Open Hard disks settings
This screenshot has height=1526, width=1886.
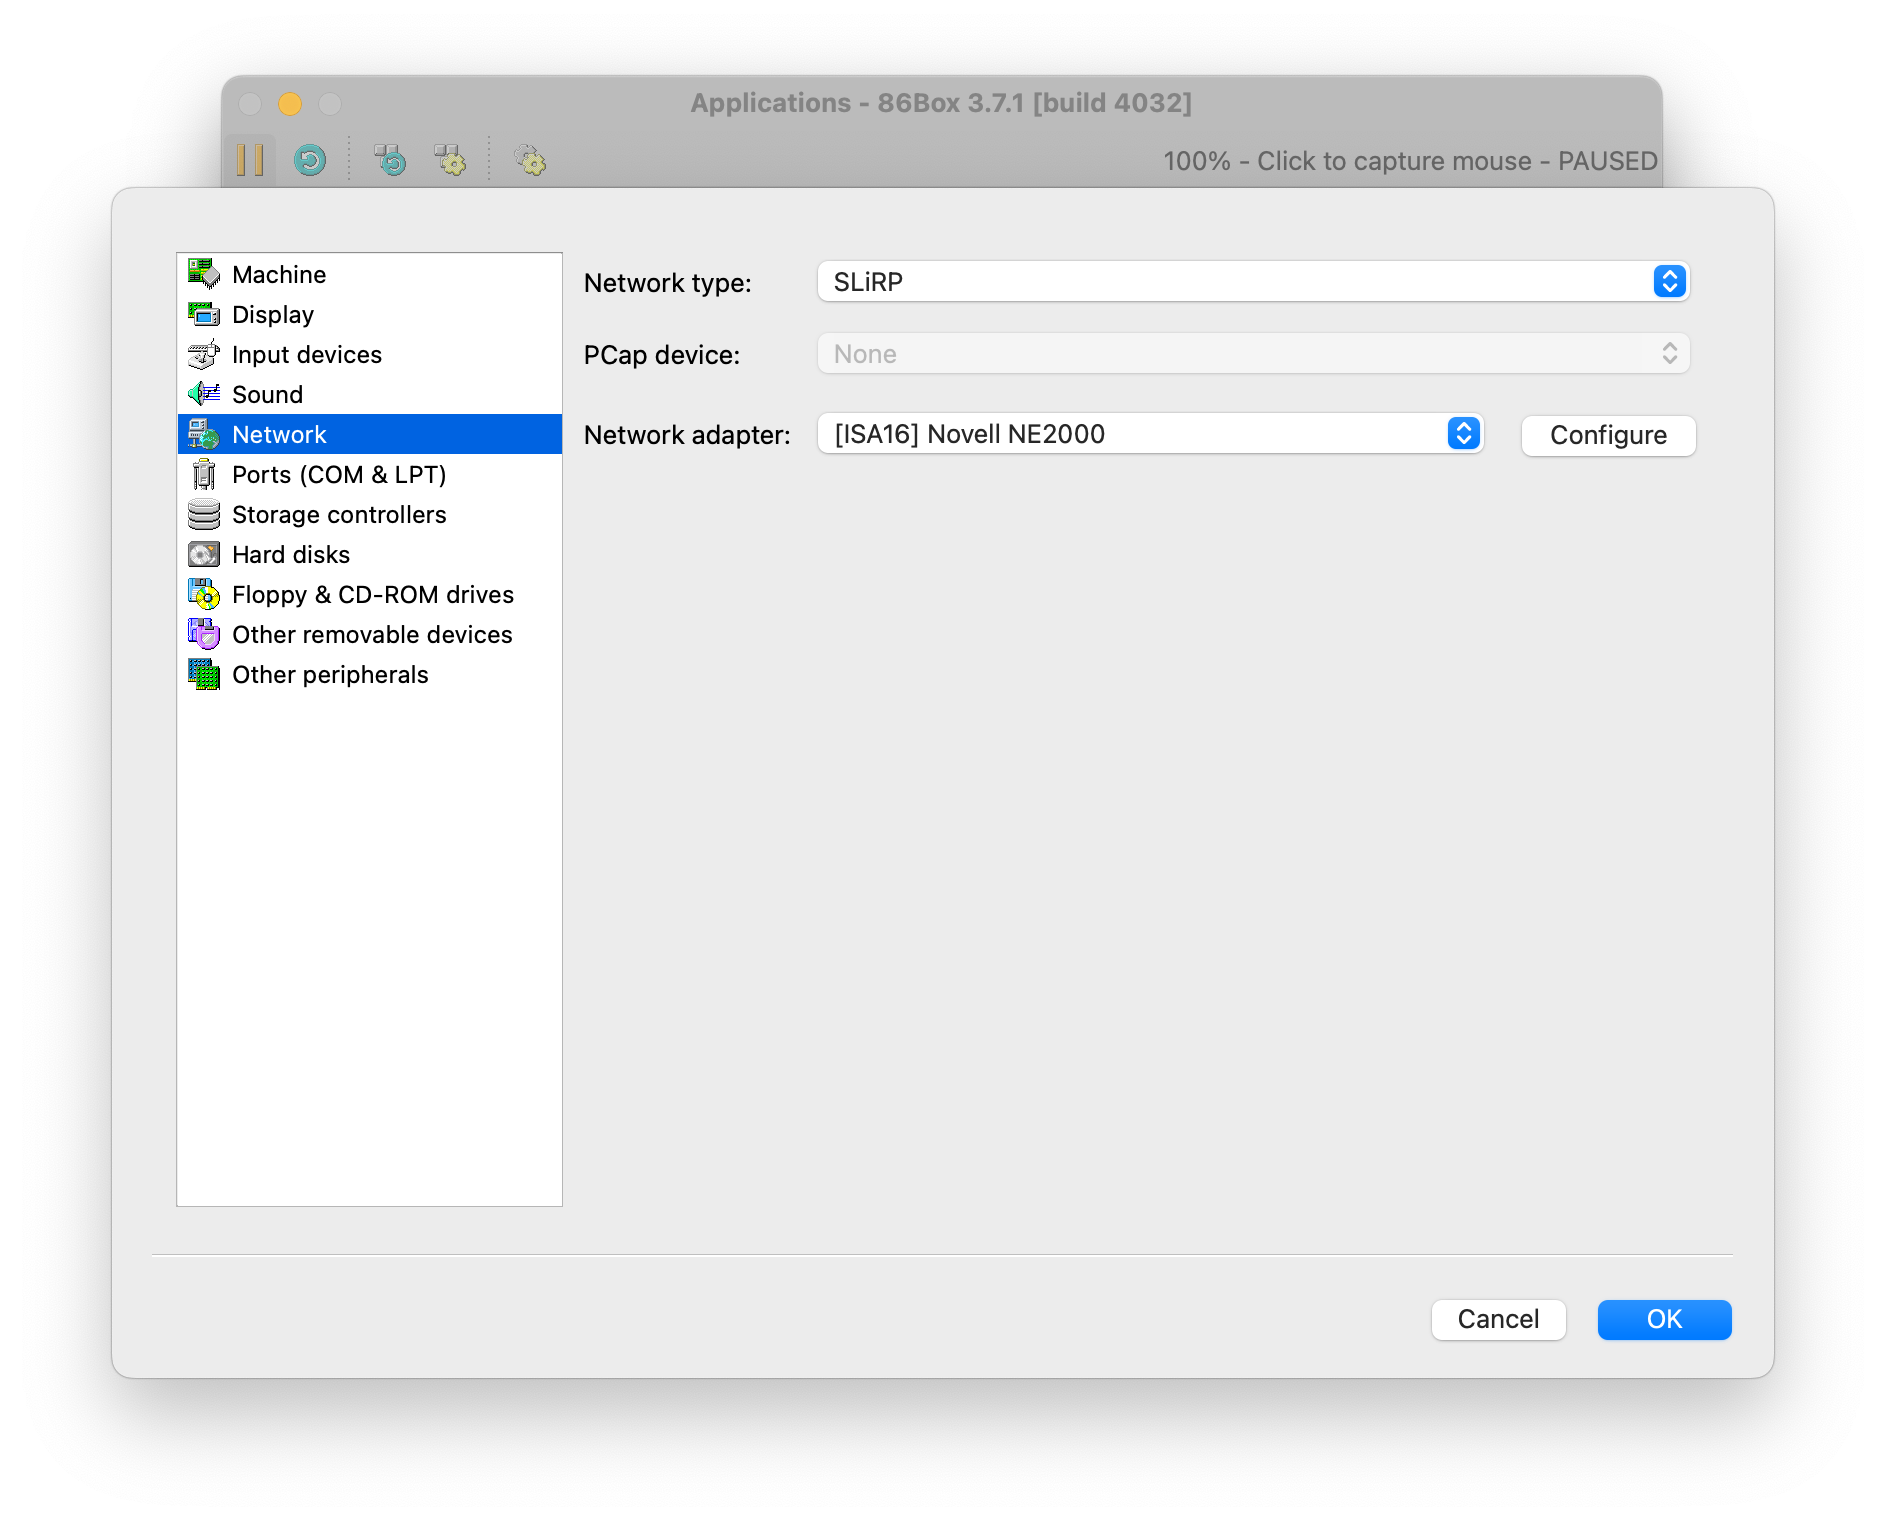tap(369, 554)
